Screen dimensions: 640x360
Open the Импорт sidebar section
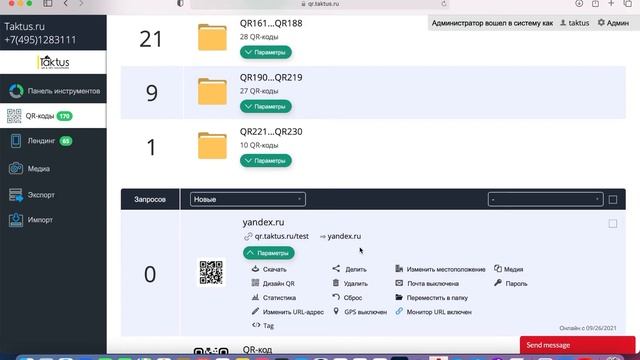[53, 220]
